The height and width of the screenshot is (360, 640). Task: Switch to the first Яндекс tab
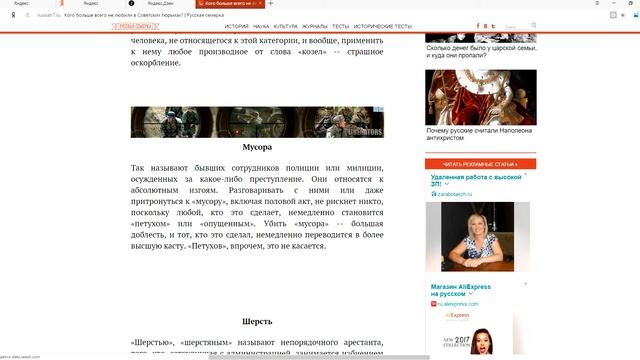21,3
